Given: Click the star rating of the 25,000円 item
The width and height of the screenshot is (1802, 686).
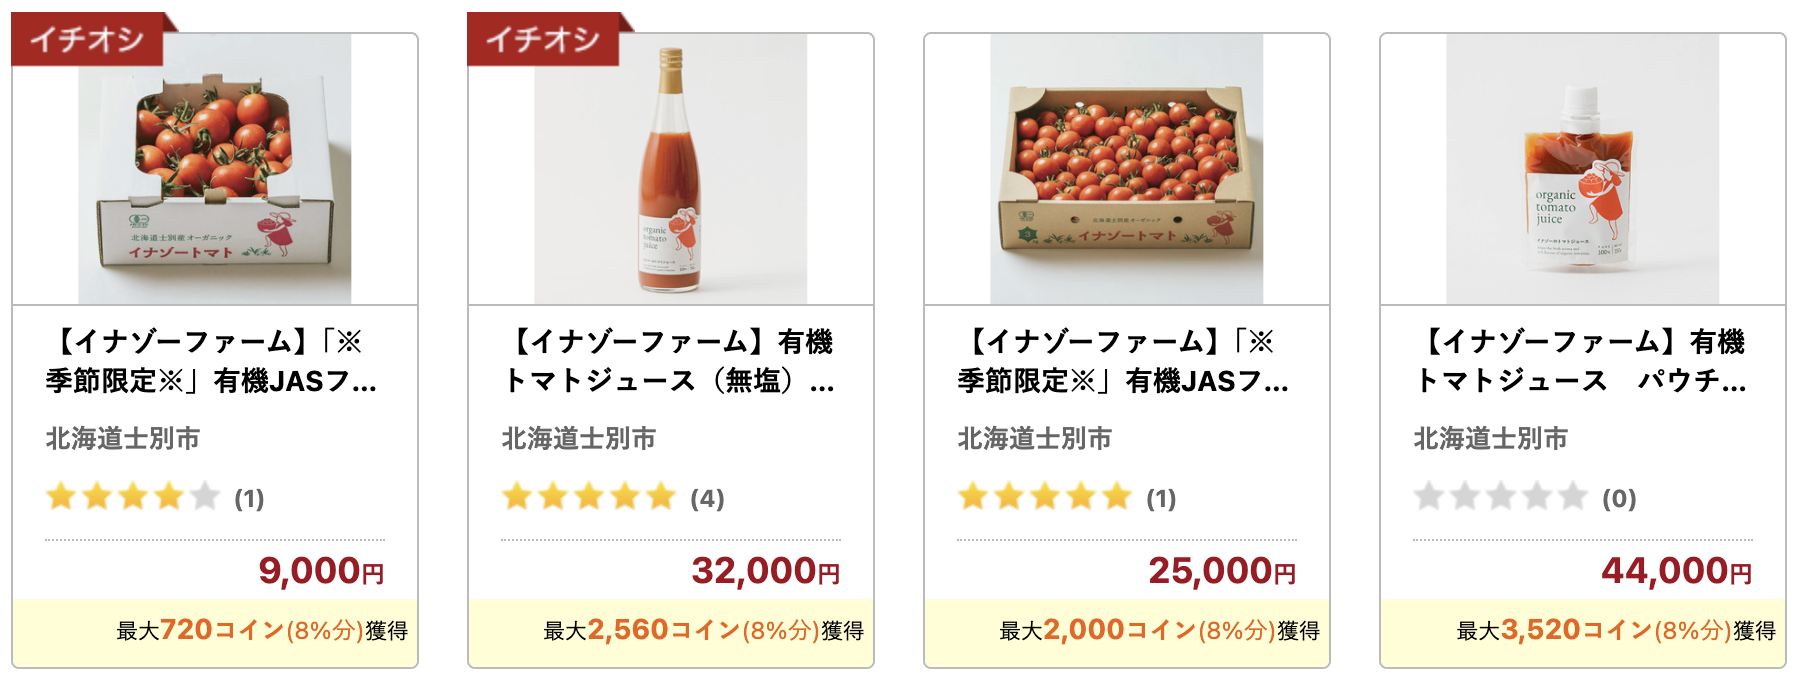Looking at the screenshot, I should pyautogui.click(x=1045, y=496).
